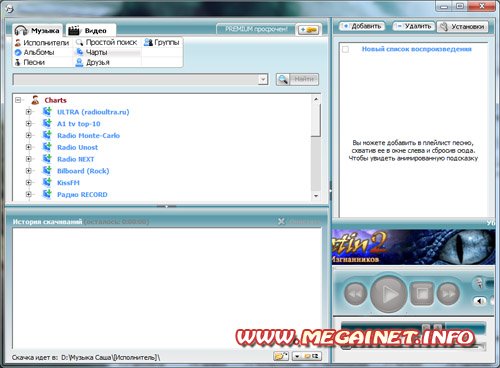Click the История скачиваний panel title
500x368 pixels.
click(x=47, y=222)
